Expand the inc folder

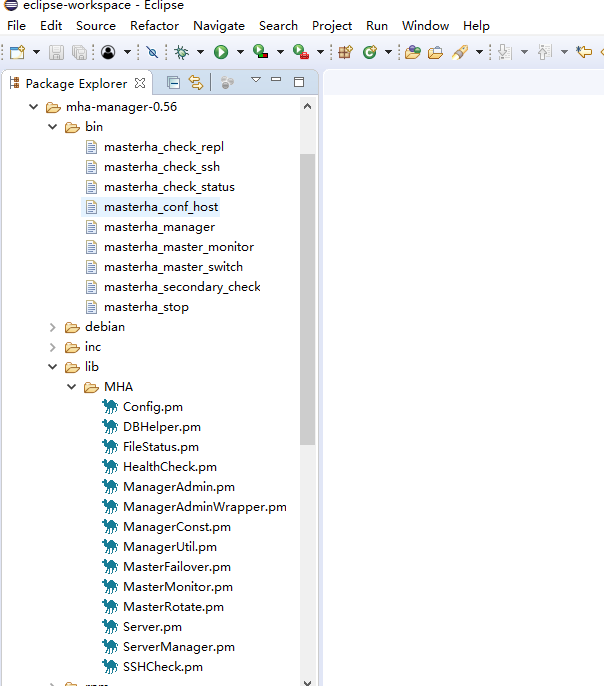53,347
